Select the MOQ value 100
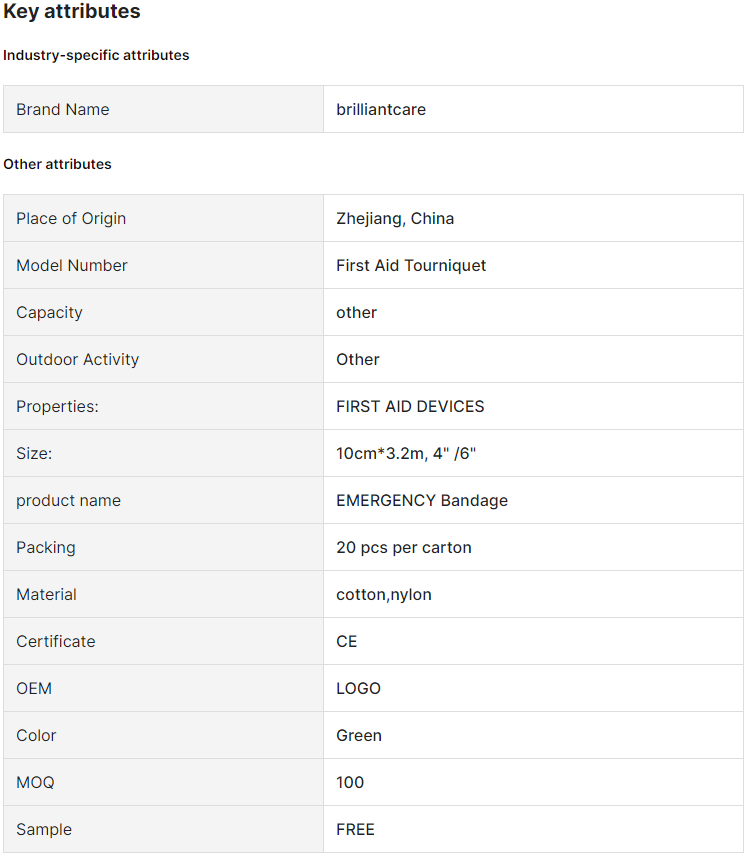 click(x=350, y=782)
